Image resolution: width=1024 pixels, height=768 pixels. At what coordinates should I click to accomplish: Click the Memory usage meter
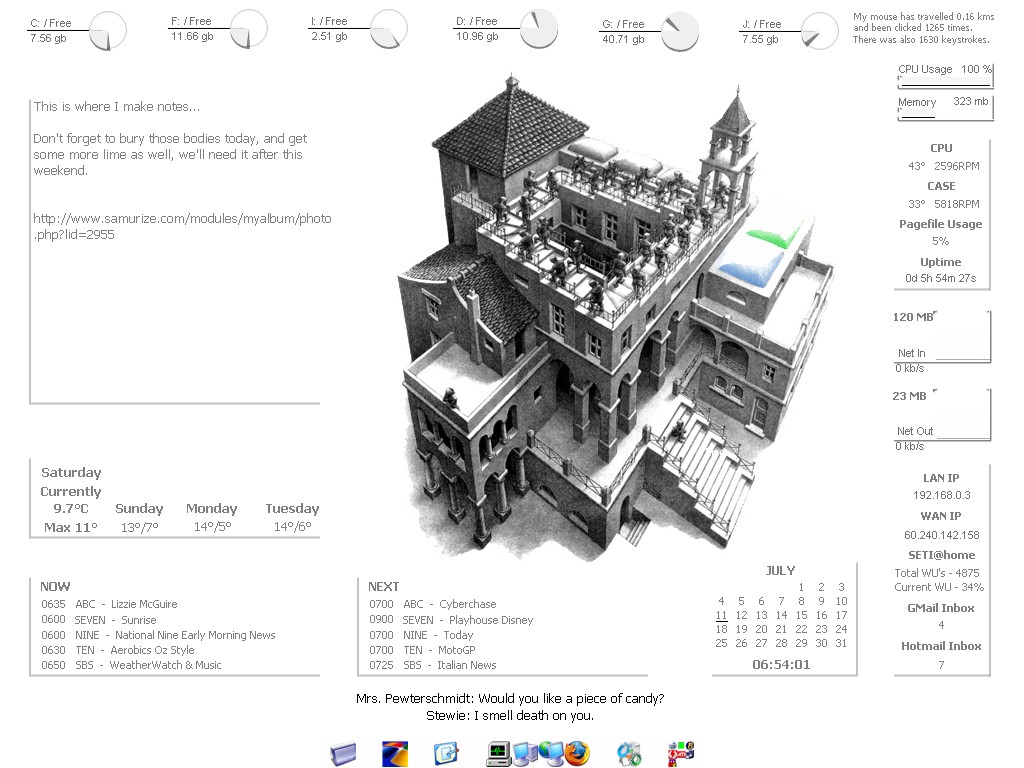(x=943, y=109)
